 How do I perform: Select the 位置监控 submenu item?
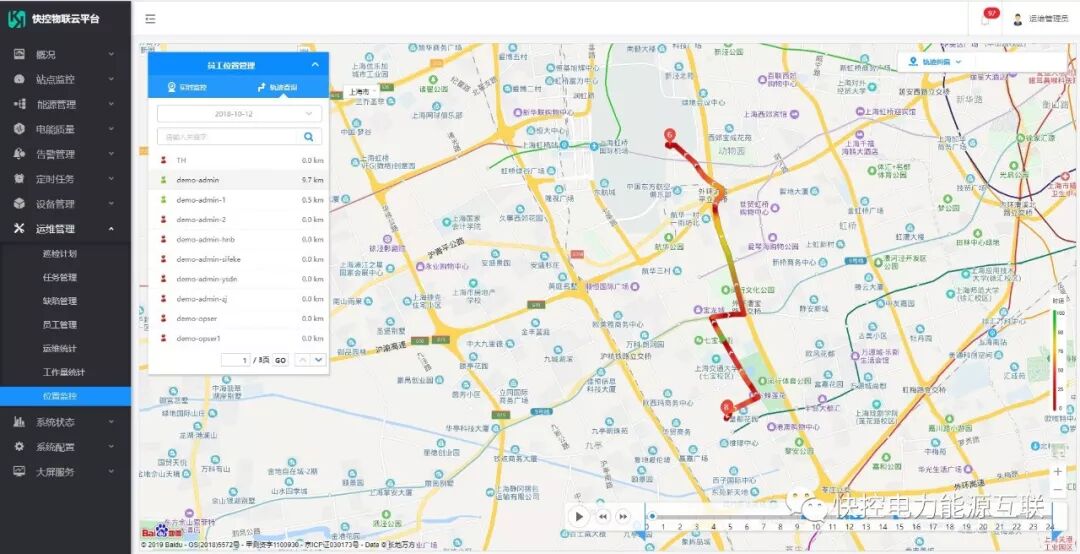tap(65, 396)
